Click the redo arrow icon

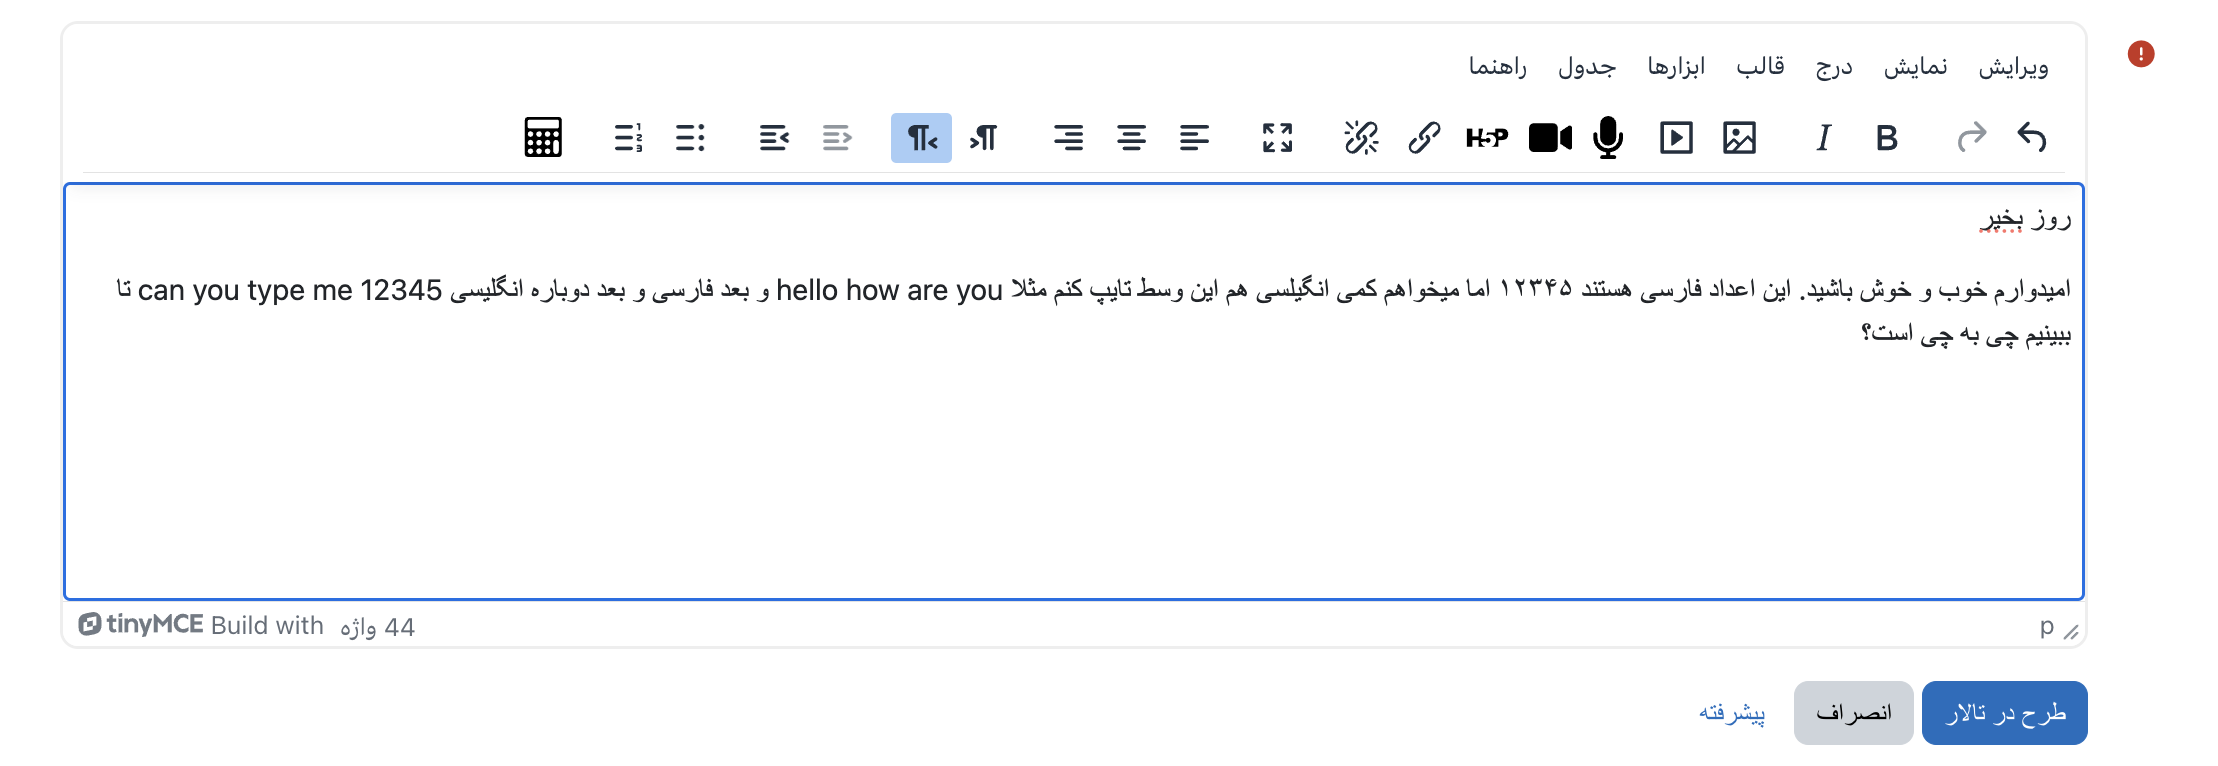click(x=1971, y=137)
